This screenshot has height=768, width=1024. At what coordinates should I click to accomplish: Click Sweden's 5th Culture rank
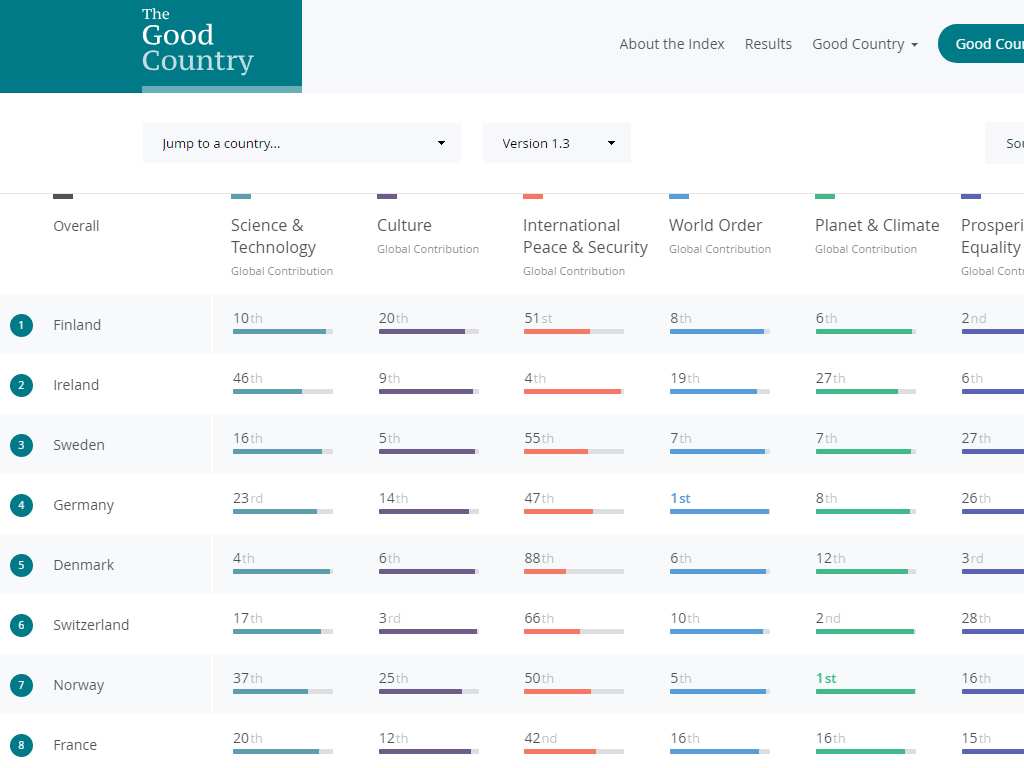pyautogui.click(x=389, y=438)
